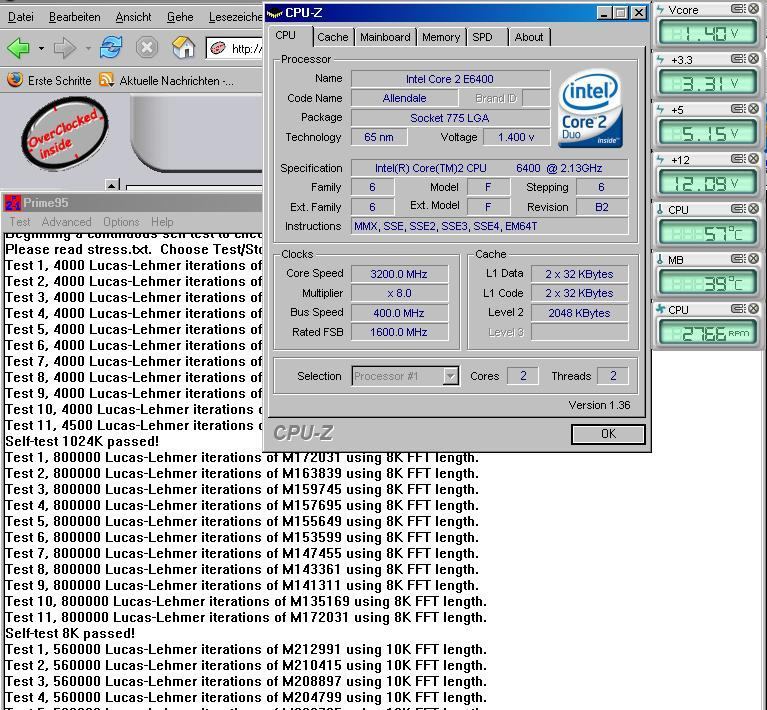Open Prime95 Advanced menu
The height and width of the screenshot is (710, 767).
coord(66,222)
